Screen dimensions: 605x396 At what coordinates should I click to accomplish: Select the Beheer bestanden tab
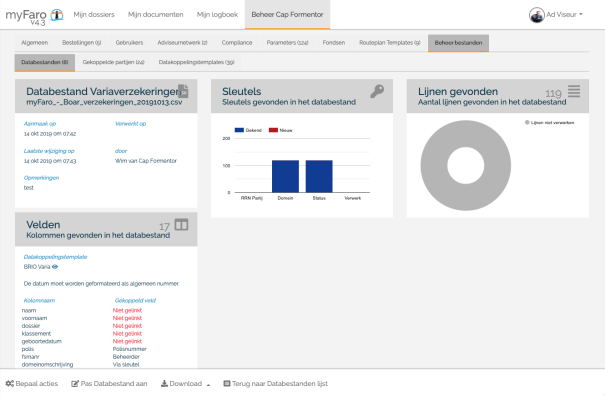[x=458, y=43]
